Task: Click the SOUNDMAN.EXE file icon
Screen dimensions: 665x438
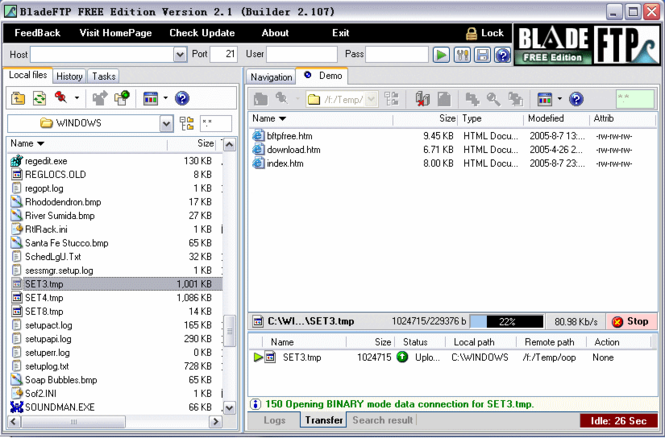Action: click(x=17, y=407)
